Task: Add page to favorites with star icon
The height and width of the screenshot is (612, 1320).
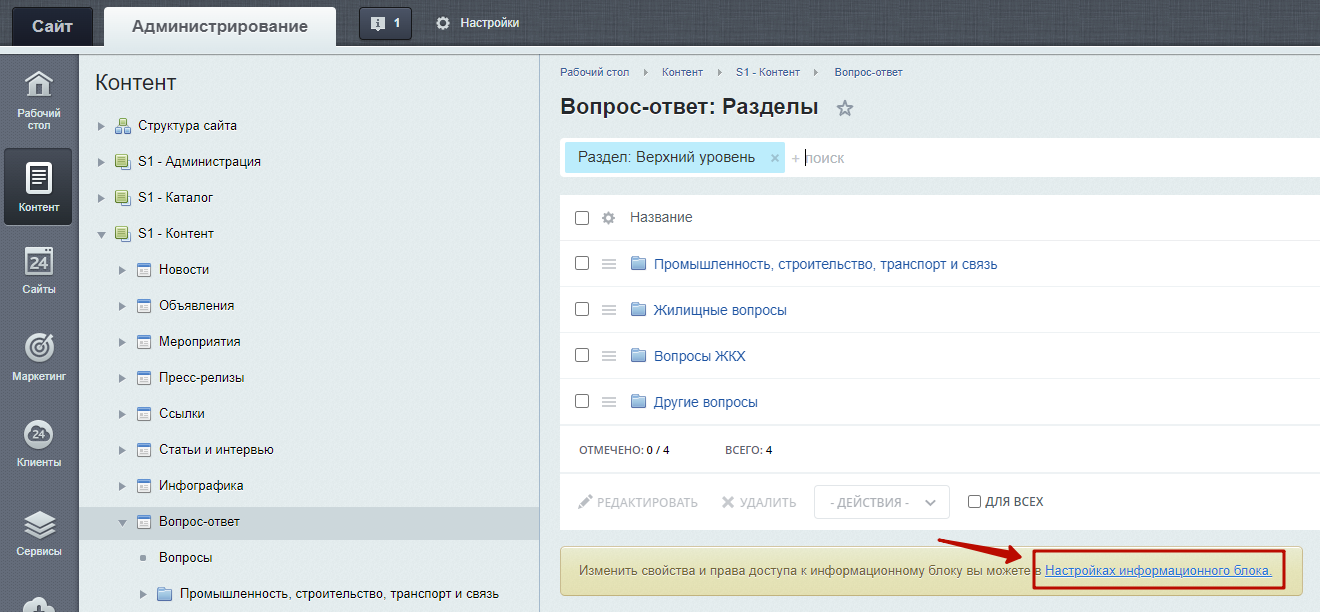Action: (x=845, y=108)
